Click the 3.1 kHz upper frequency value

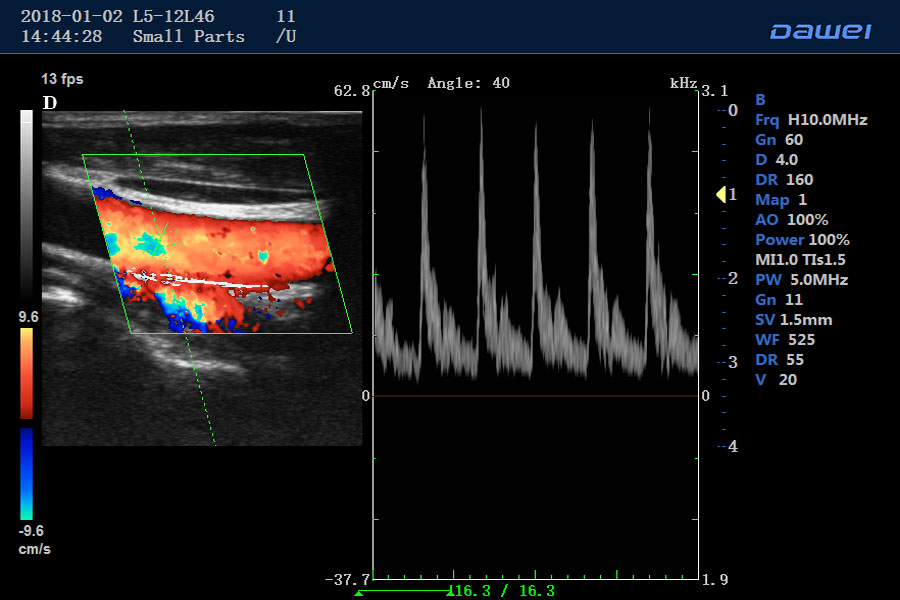[715, 91]
